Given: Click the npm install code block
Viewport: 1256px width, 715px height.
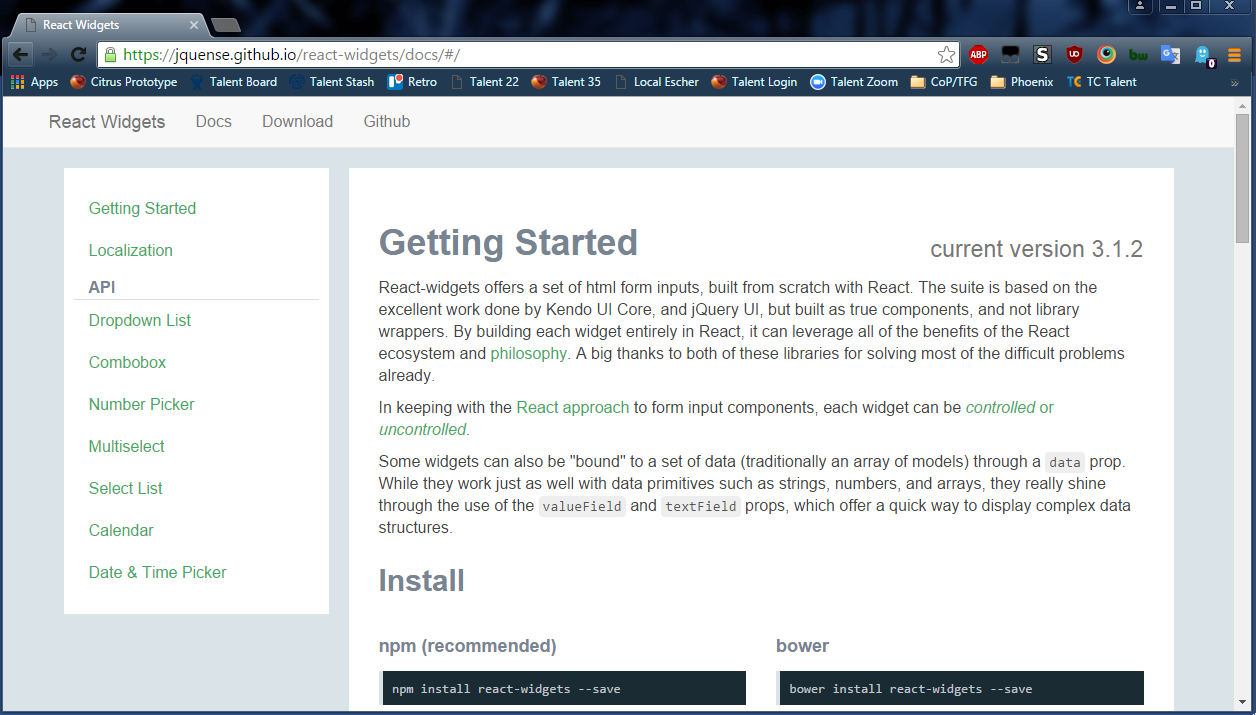Looking at the screenshot, I should click(x=564, y=688).
